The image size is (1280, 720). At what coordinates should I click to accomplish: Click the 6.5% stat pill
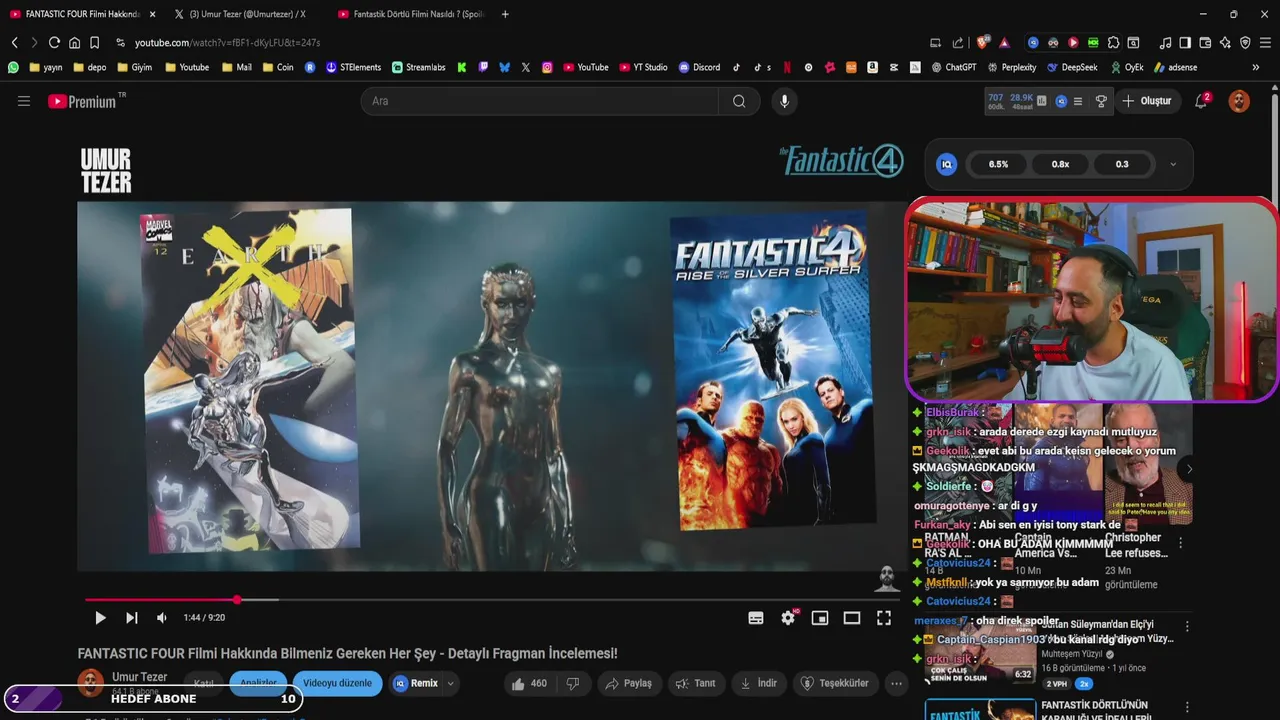click(x=998, y=164)
